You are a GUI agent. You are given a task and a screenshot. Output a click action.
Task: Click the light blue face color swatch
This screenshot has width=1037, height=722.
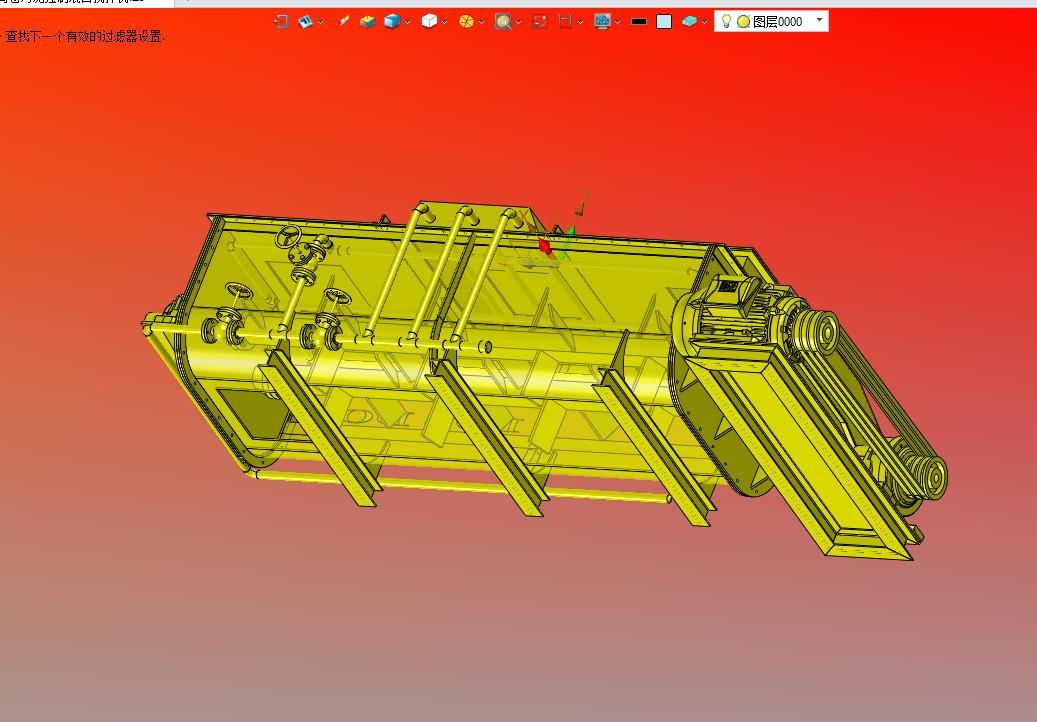click(x=664, y=22)
